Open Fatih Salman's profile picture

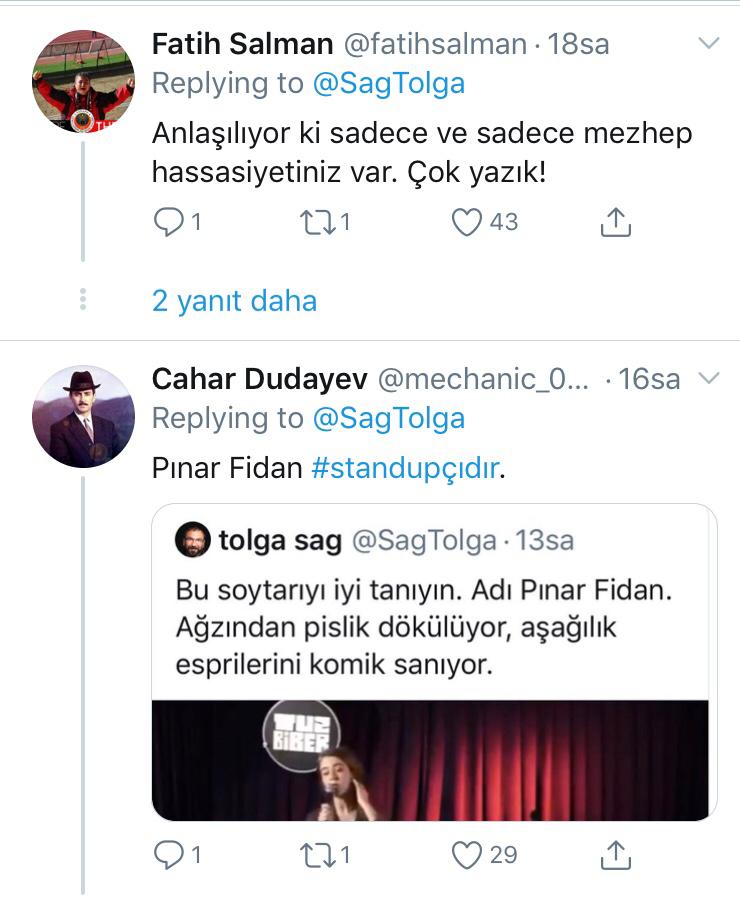(x=83, y=81)
